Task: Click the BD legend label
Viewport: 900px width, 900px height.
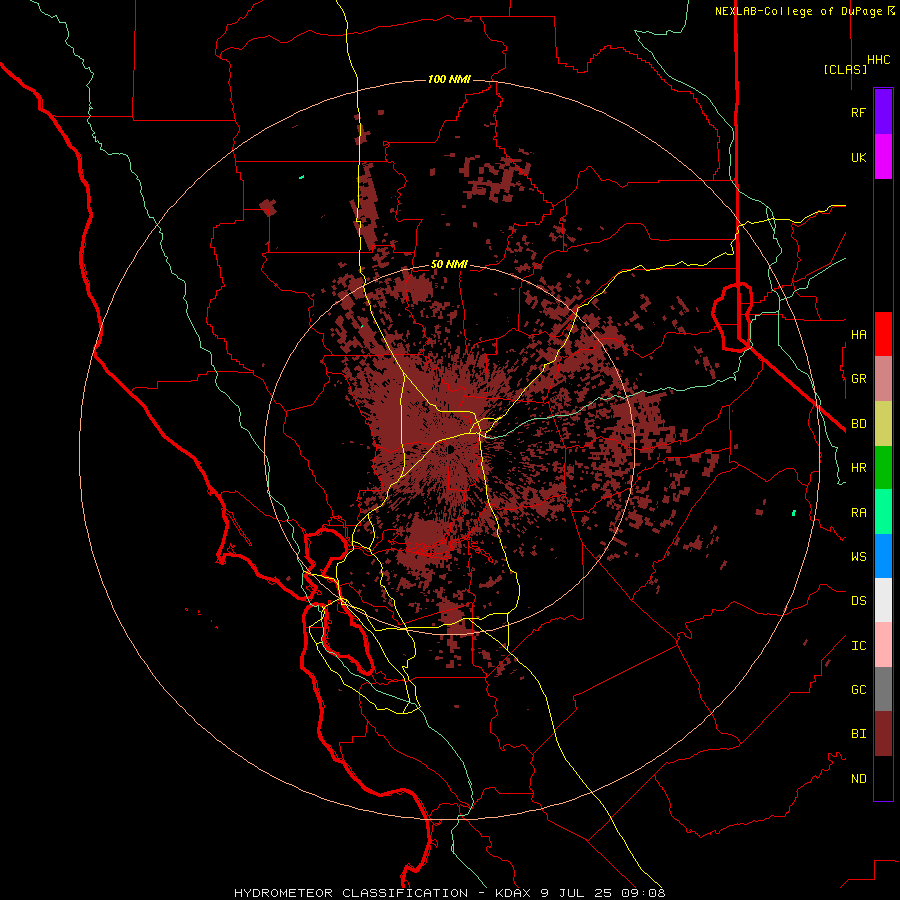Action: (x=858, y=424)
